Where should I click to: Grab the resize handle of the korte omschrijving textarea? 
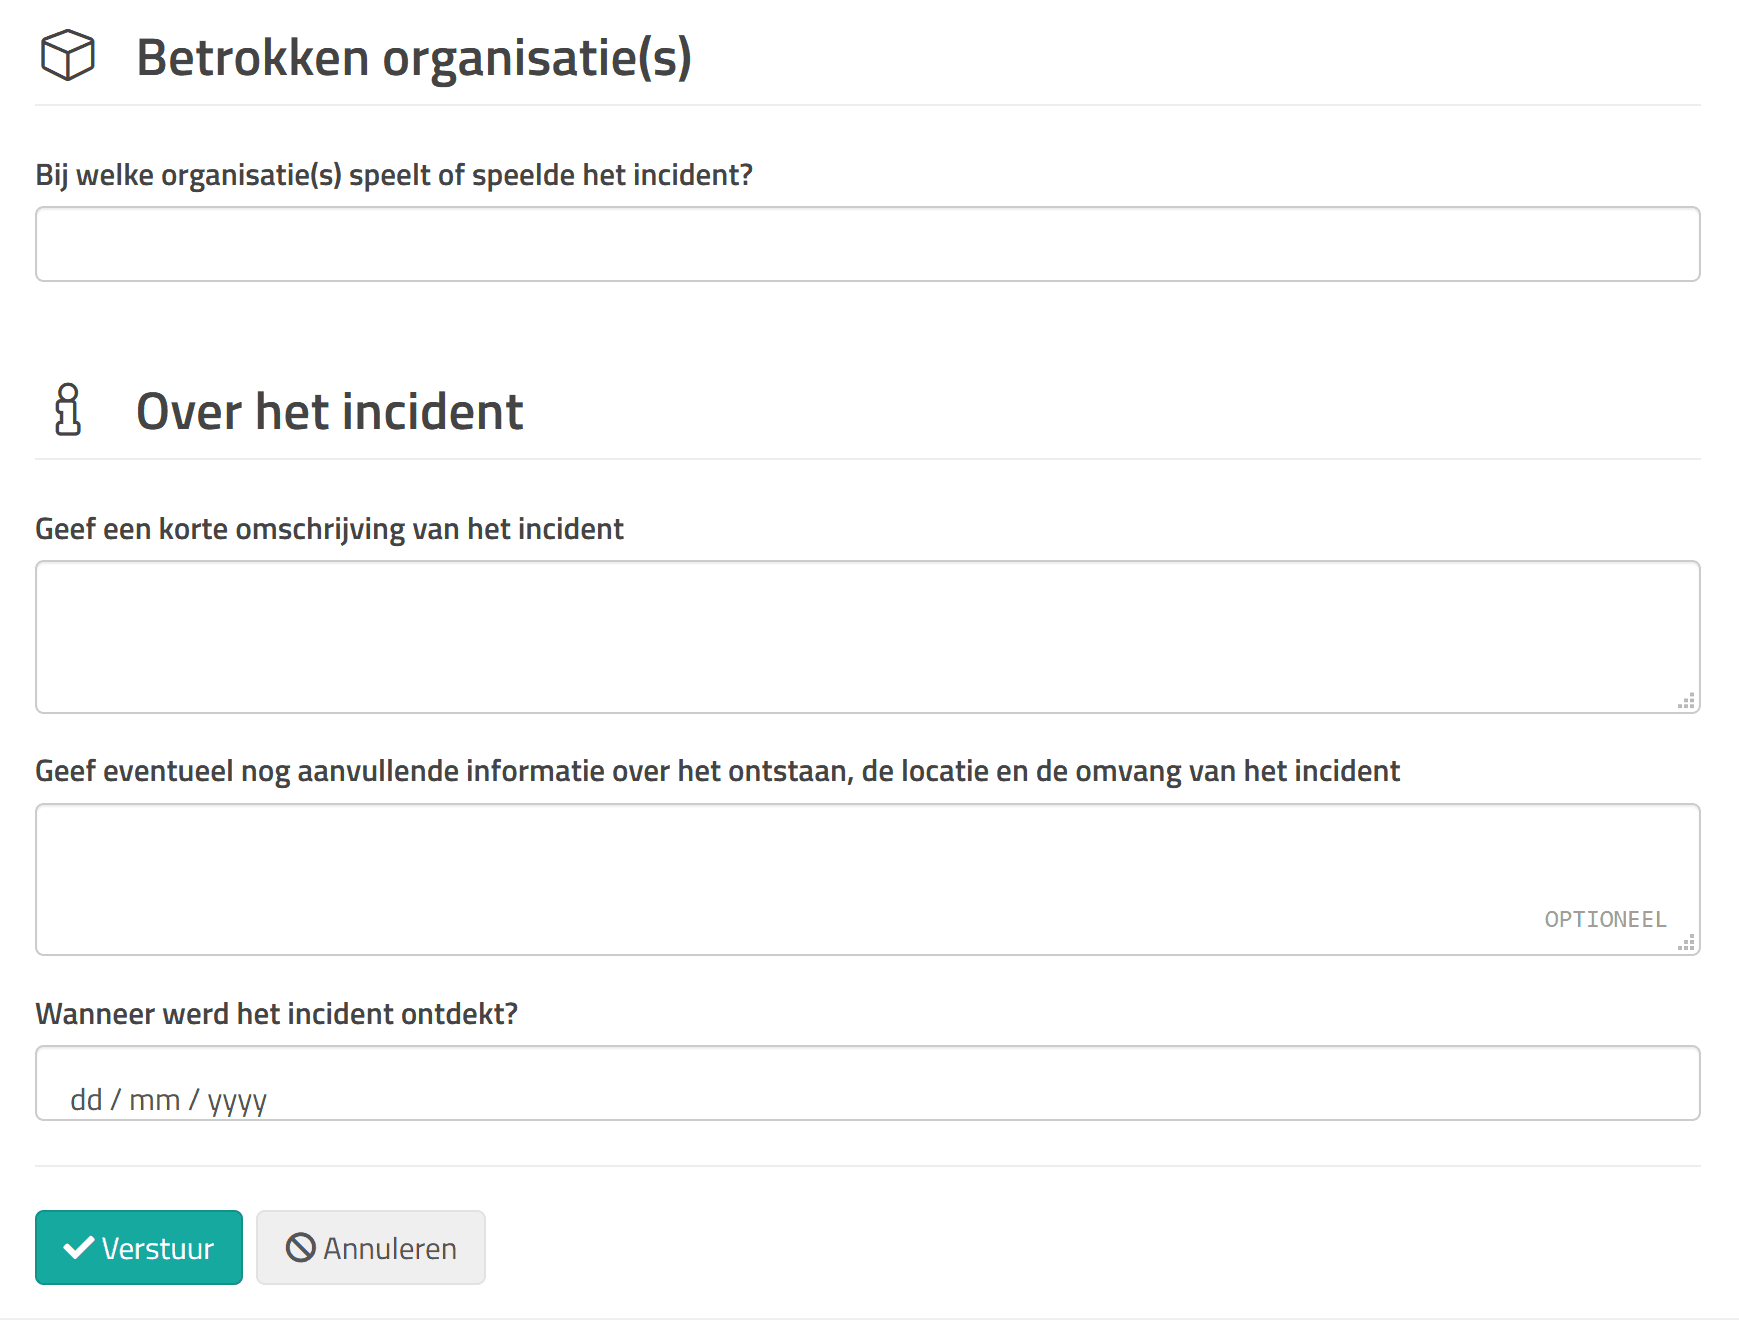1687,701
